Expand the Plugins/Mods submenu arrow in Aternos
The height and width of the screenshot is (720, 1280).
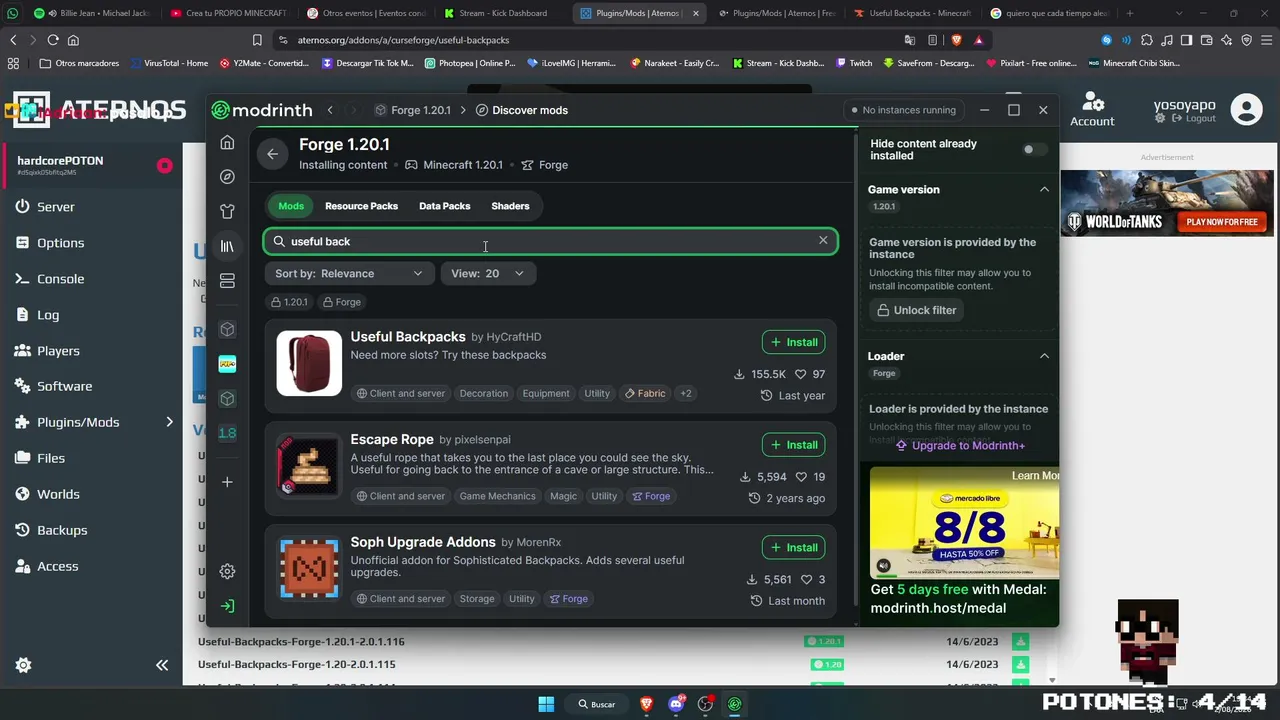pyautogui.click(x=169, y=422)
